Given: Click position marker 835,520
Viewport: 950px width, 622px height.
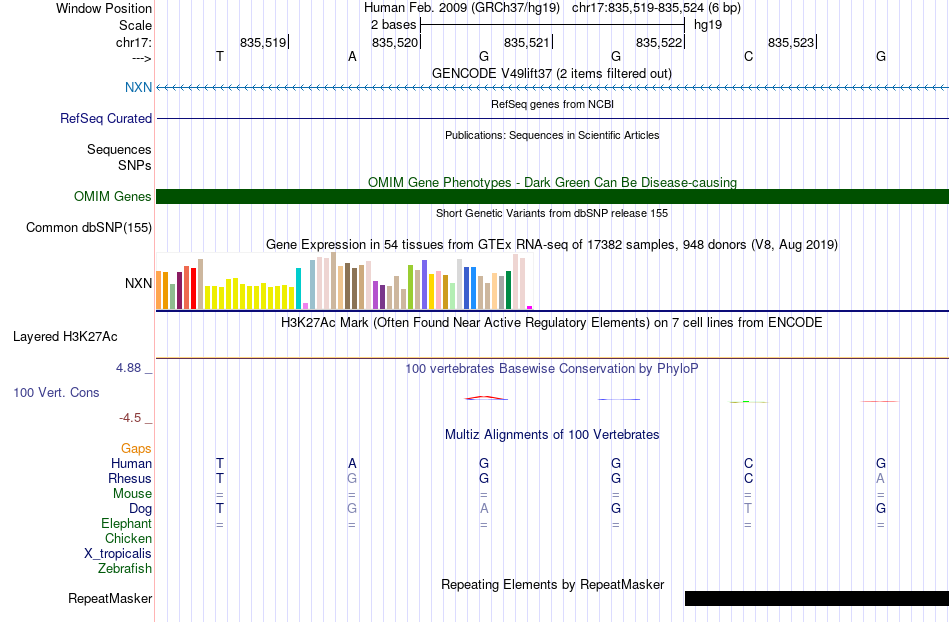Looking at the screenshot, I should point(395,42).
